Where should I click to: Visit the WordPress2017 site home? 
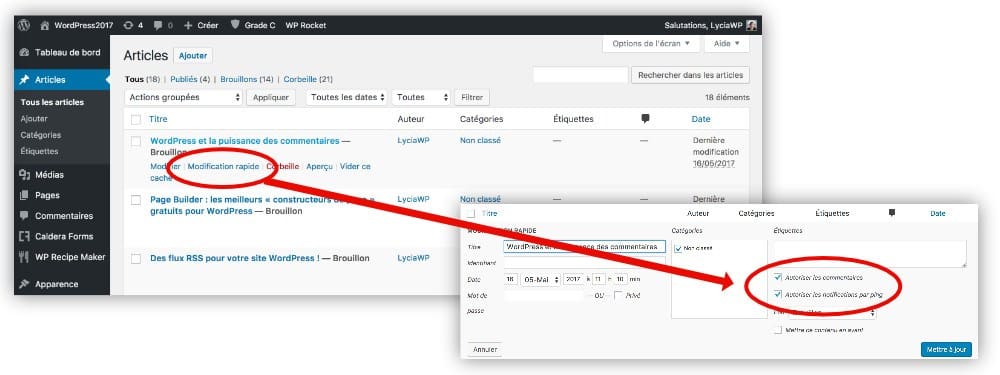click(77, 26)
